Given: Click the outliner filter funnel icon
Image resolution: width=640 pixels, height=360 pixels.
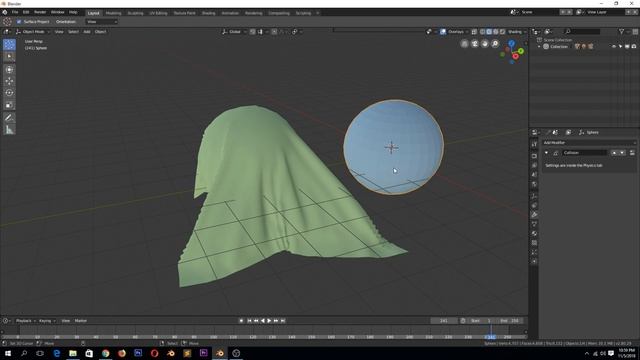Looking at the screenshot, I should point(621,31).
